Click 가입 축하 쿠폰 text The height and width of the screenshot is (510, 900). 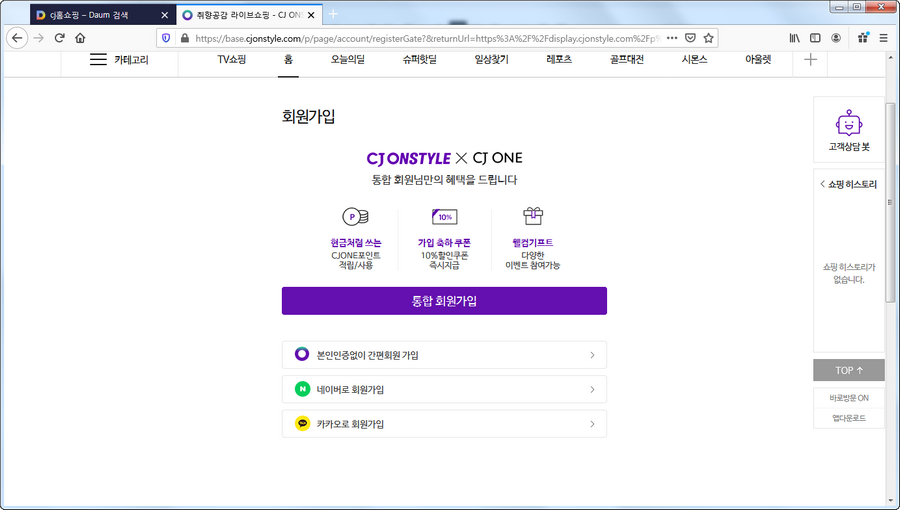pos(444,243)
